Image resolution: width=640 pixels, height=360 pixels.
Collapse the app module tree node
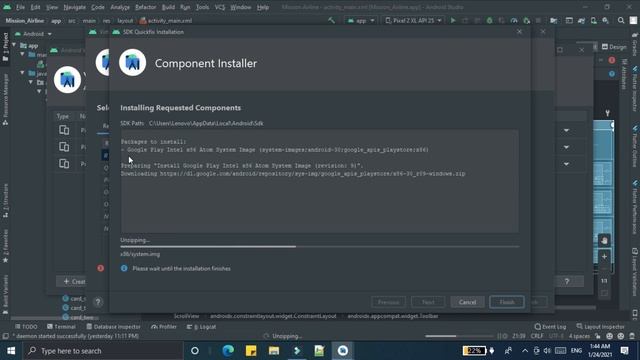pyautogui.click(x=14, y=45)
